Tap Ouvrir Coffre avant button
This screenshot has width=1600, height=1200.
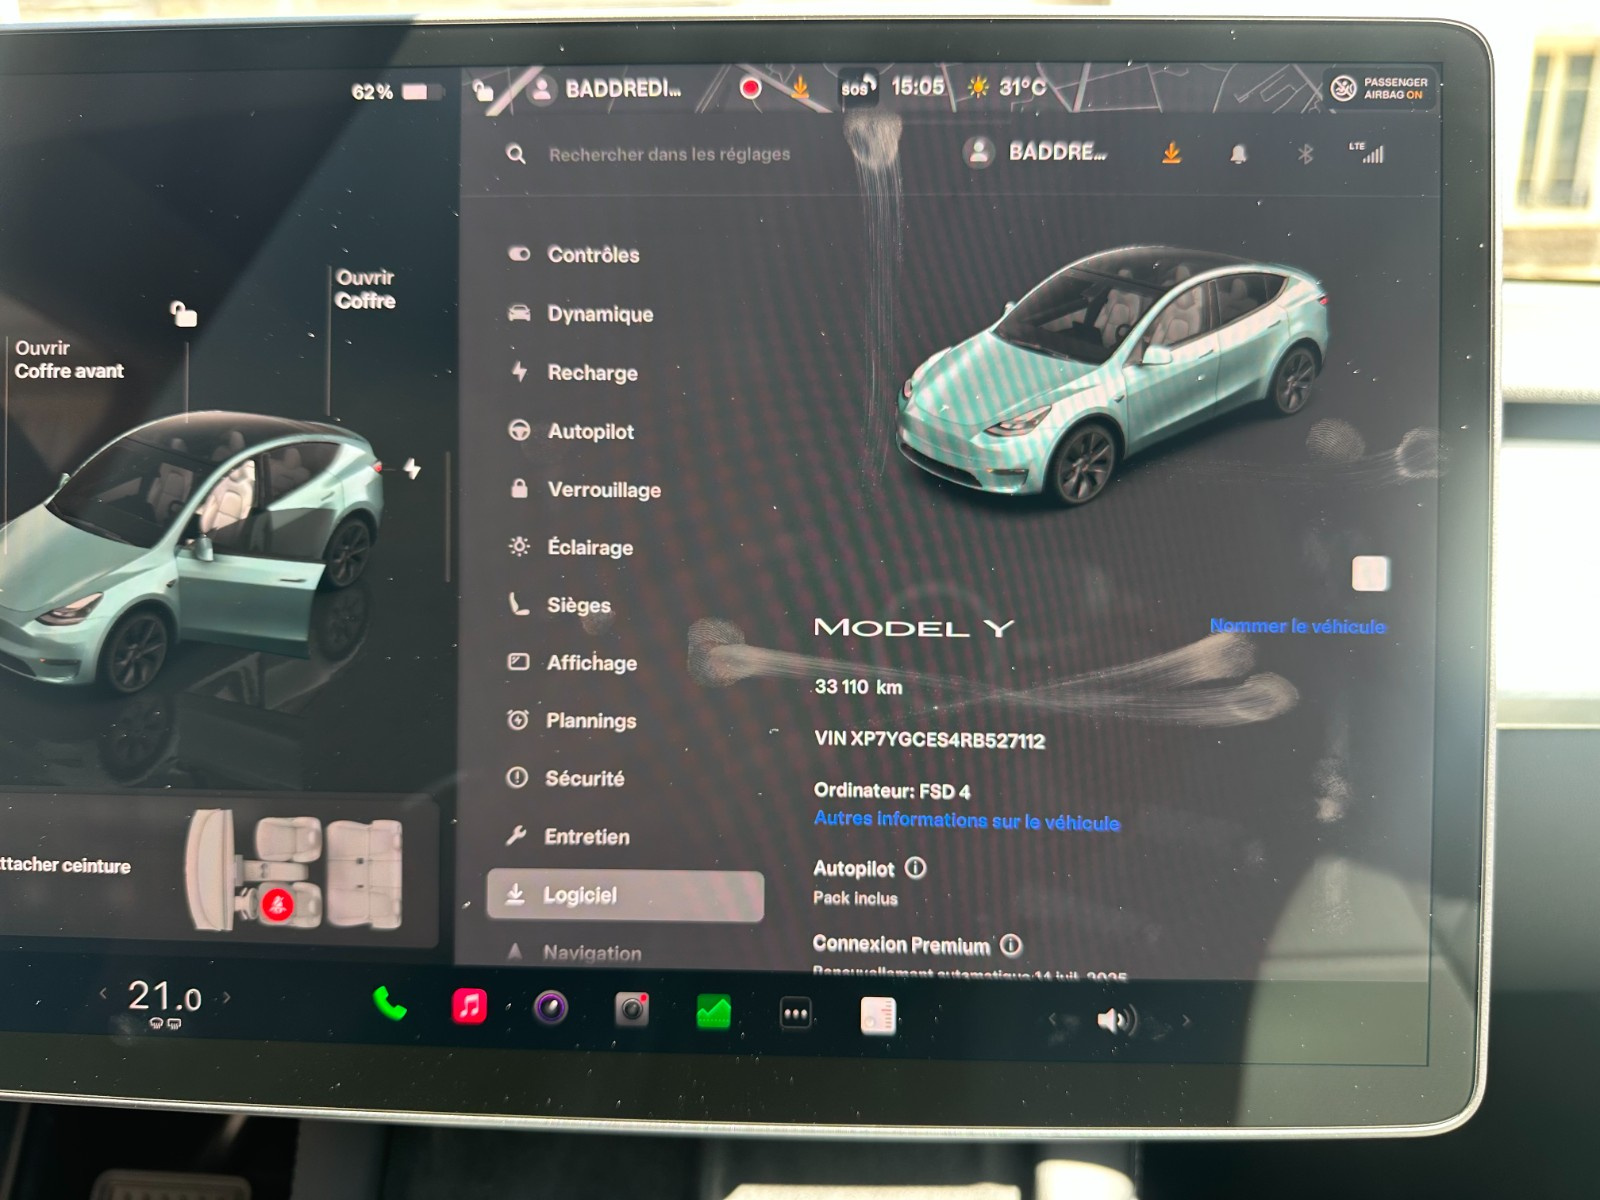68,359
